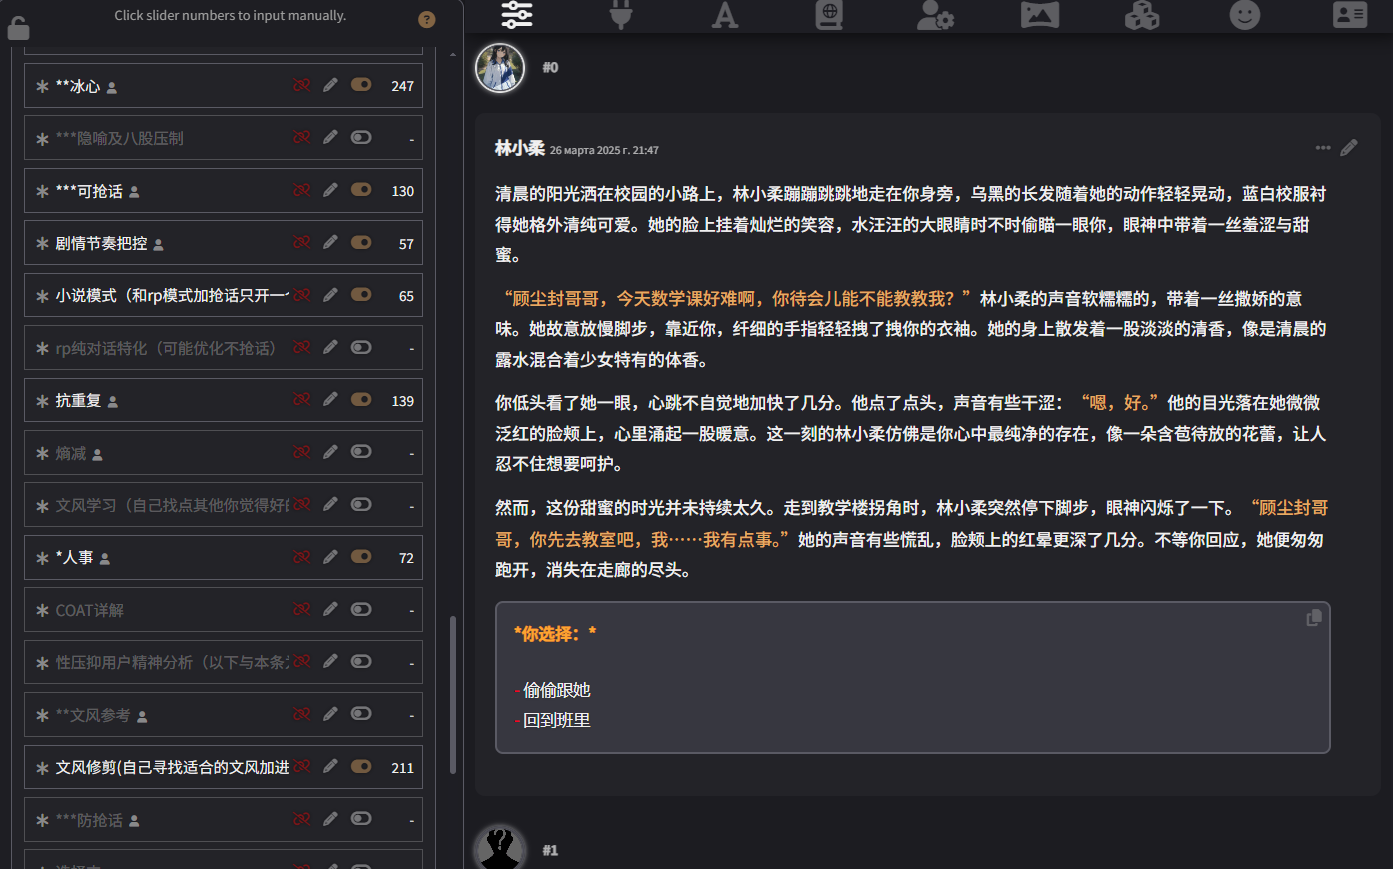Open the World Info book icon

(829, 14)
